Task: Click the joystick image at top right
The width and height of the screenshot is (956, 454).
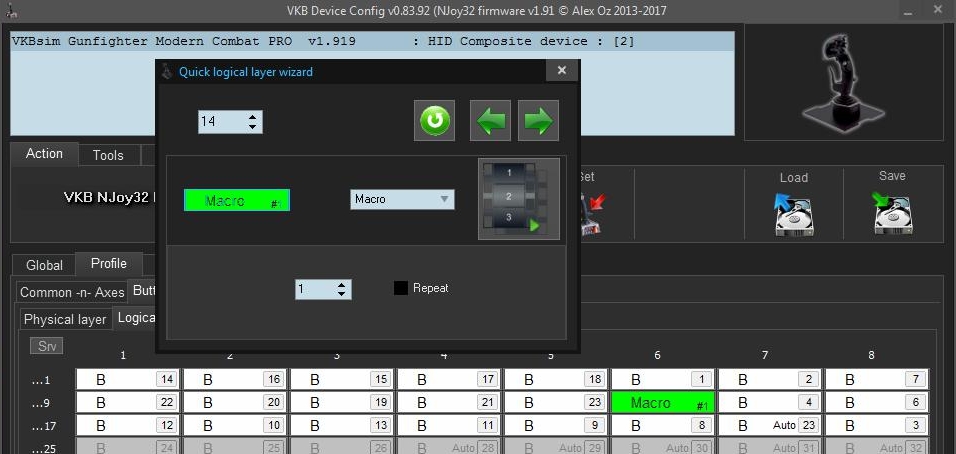Action: 843,81
